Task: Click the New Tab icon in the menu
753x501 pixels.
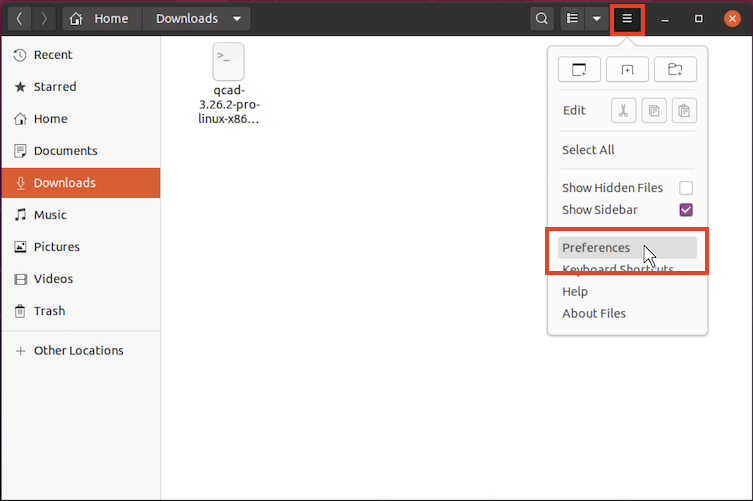Action: 627,69
